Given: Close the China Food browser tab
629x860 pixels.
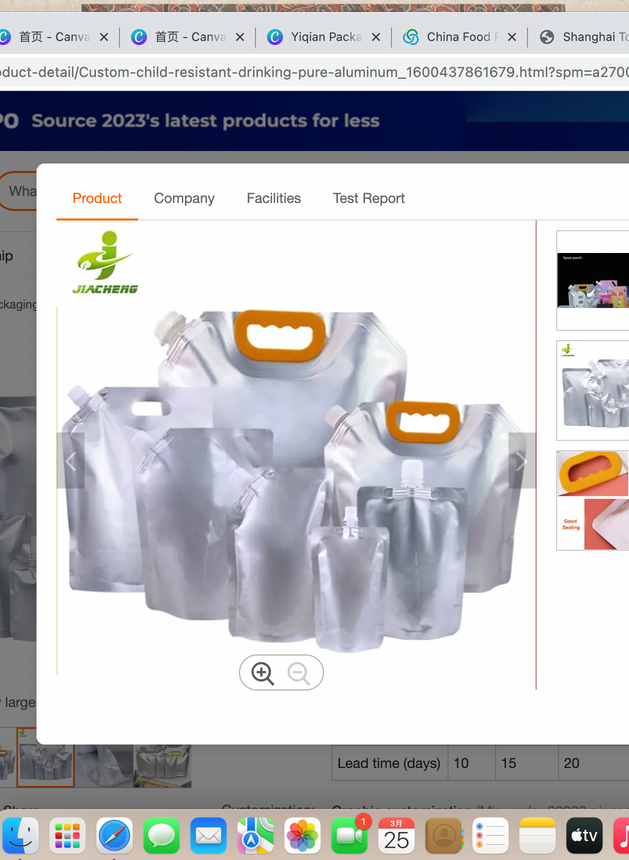Looking at the screenshot, I should coord(512,37).
